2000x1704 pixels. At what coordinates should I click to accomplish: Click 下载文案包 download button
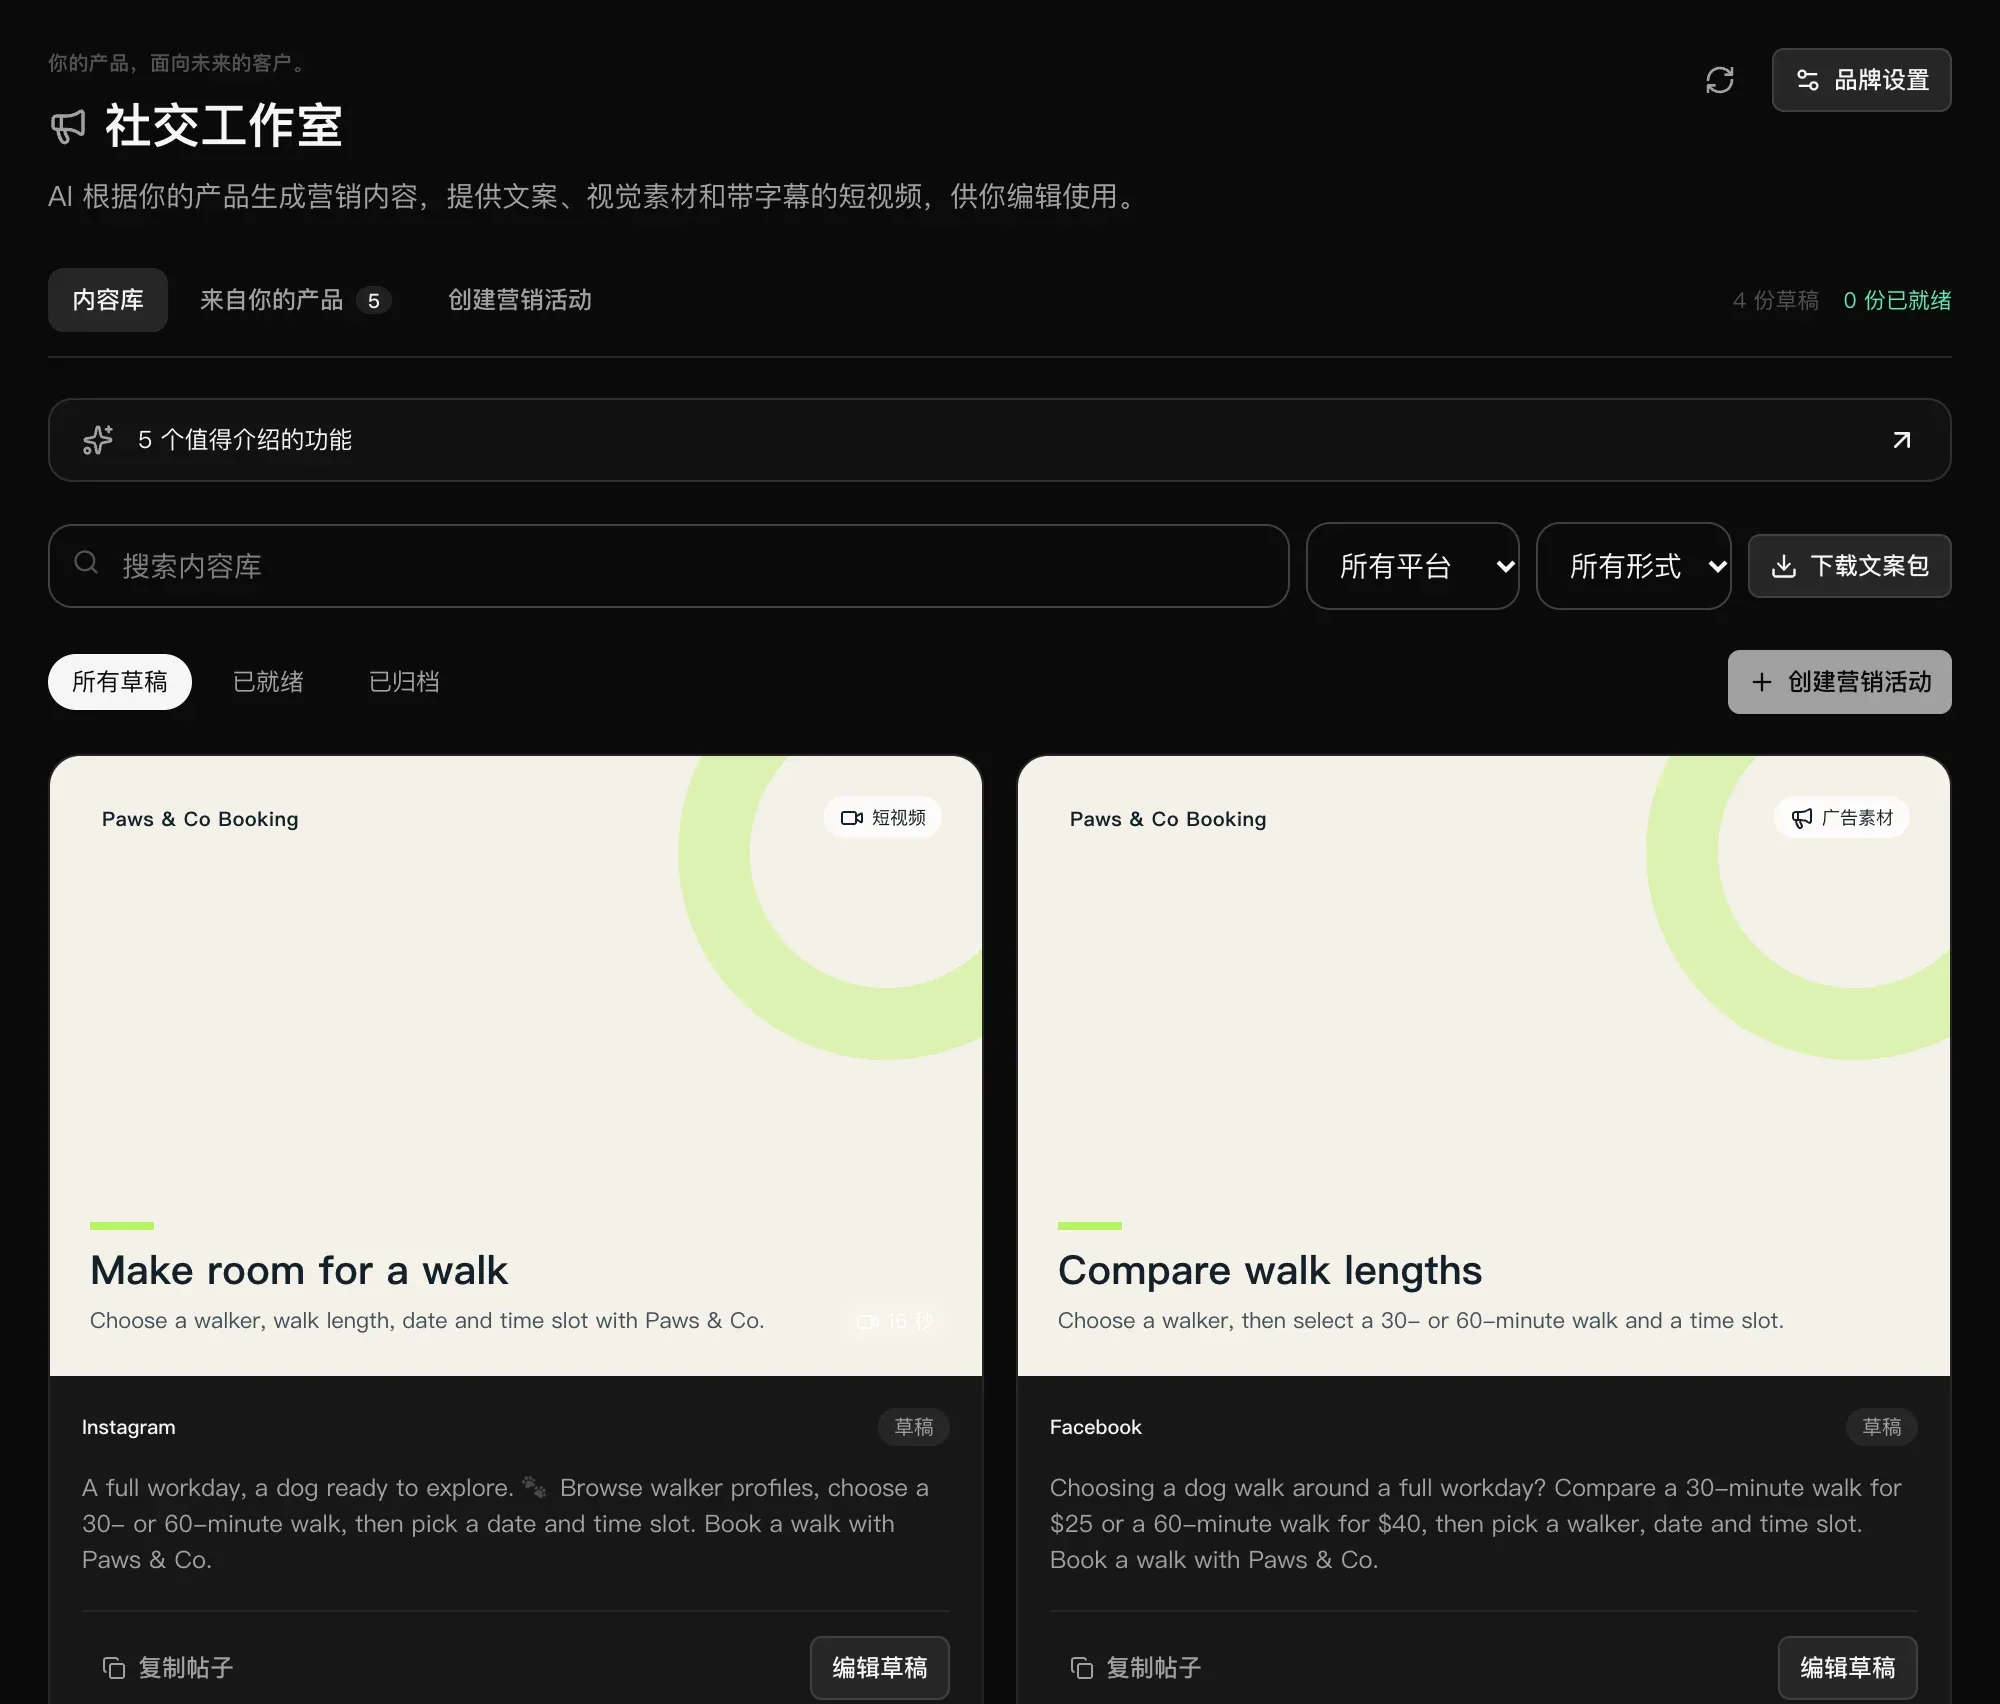pyautogui.click(x=1849, y=566)
